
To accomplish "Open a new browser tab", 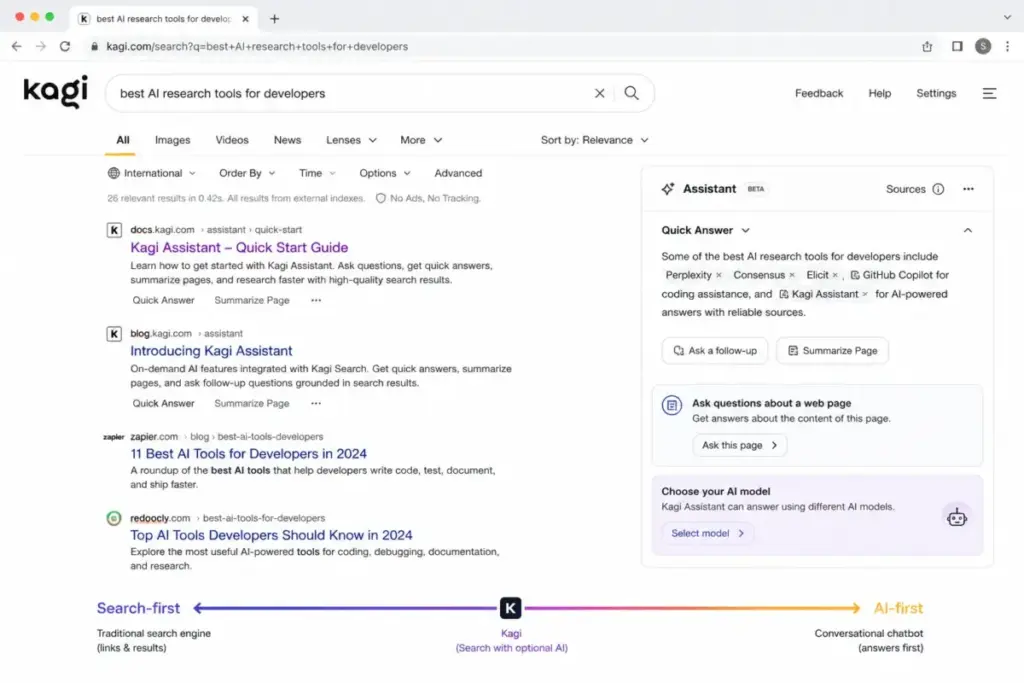I will (274, 19).
